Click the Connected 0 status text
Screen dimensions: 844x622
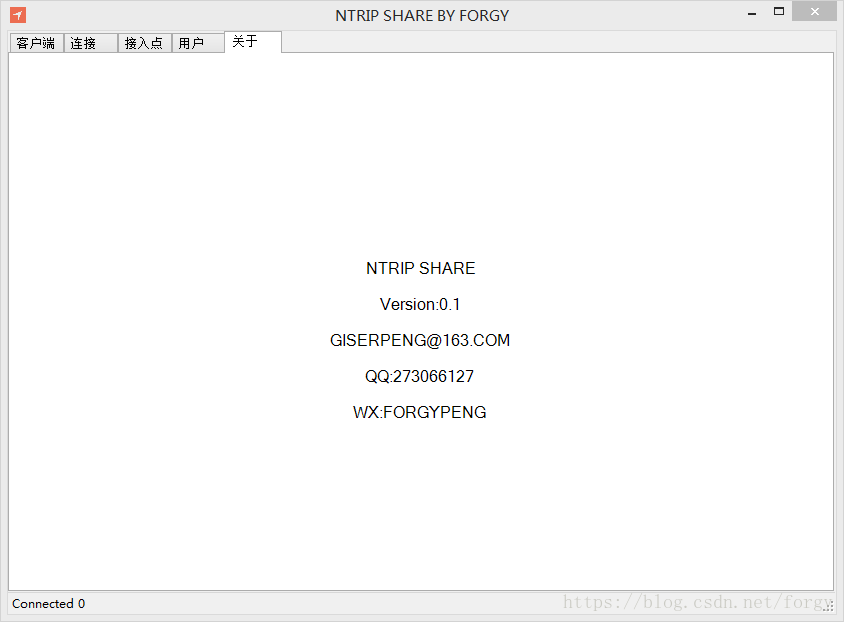click(x=48, y=604)
